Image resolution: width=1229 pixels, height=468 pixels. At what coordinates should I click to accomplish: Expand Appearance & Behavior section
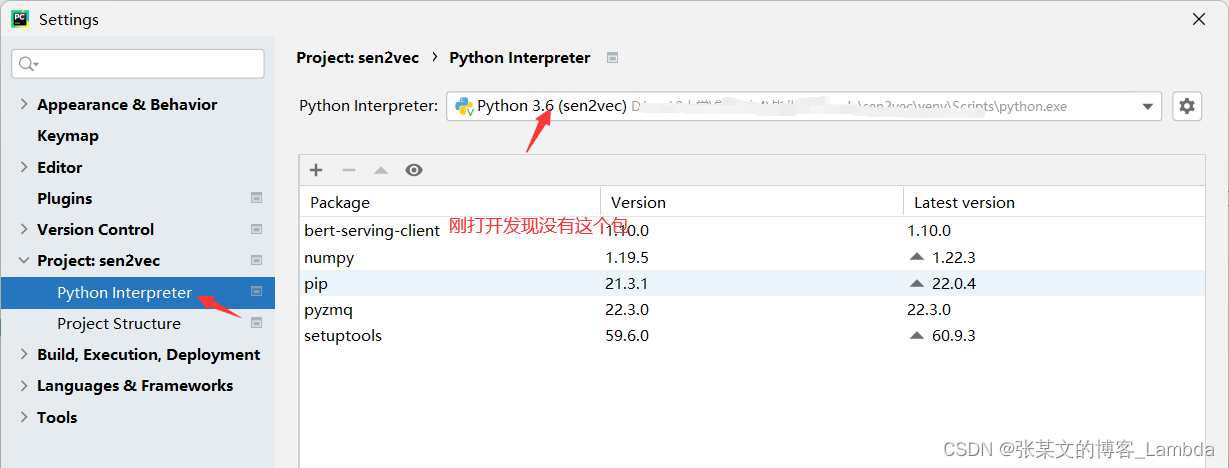24,104
